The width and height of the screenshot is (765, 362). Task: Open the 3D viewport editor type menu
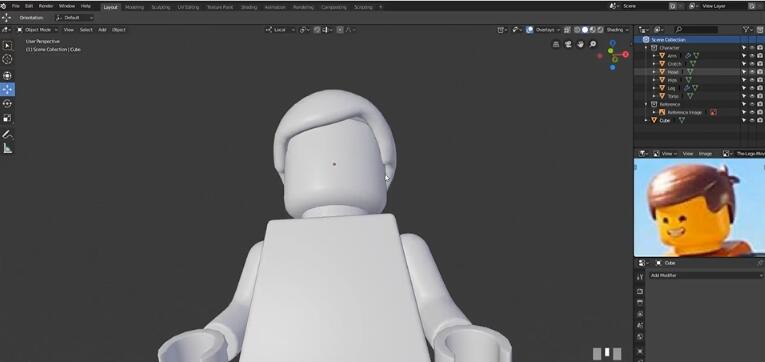(x=6, y=30)
